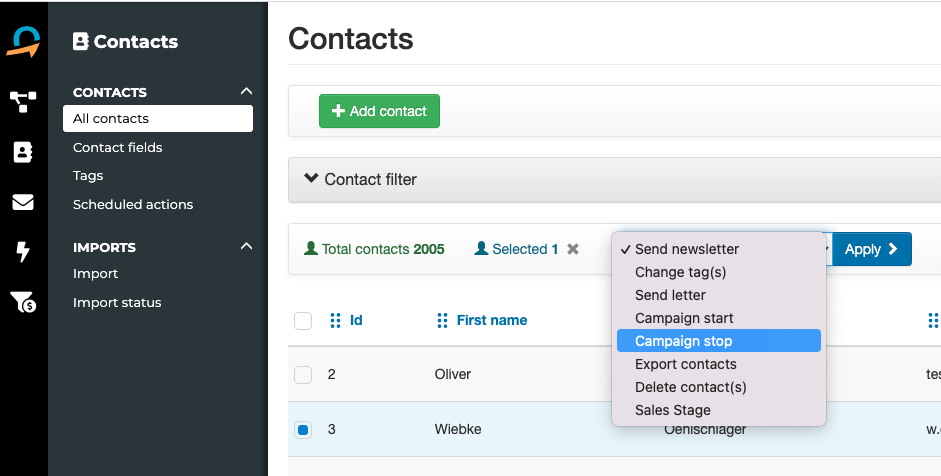This screenshot has width=941, height=476.
Task: Clear selection with the X icon
Action: [573, 249]
